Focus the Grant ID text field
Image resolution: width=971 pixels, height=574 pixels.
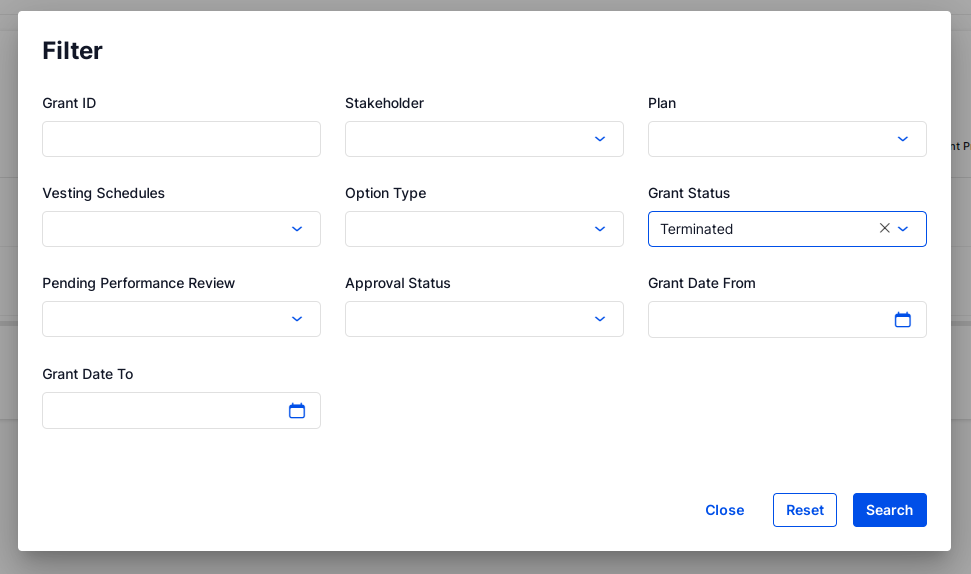pos(181,139)
